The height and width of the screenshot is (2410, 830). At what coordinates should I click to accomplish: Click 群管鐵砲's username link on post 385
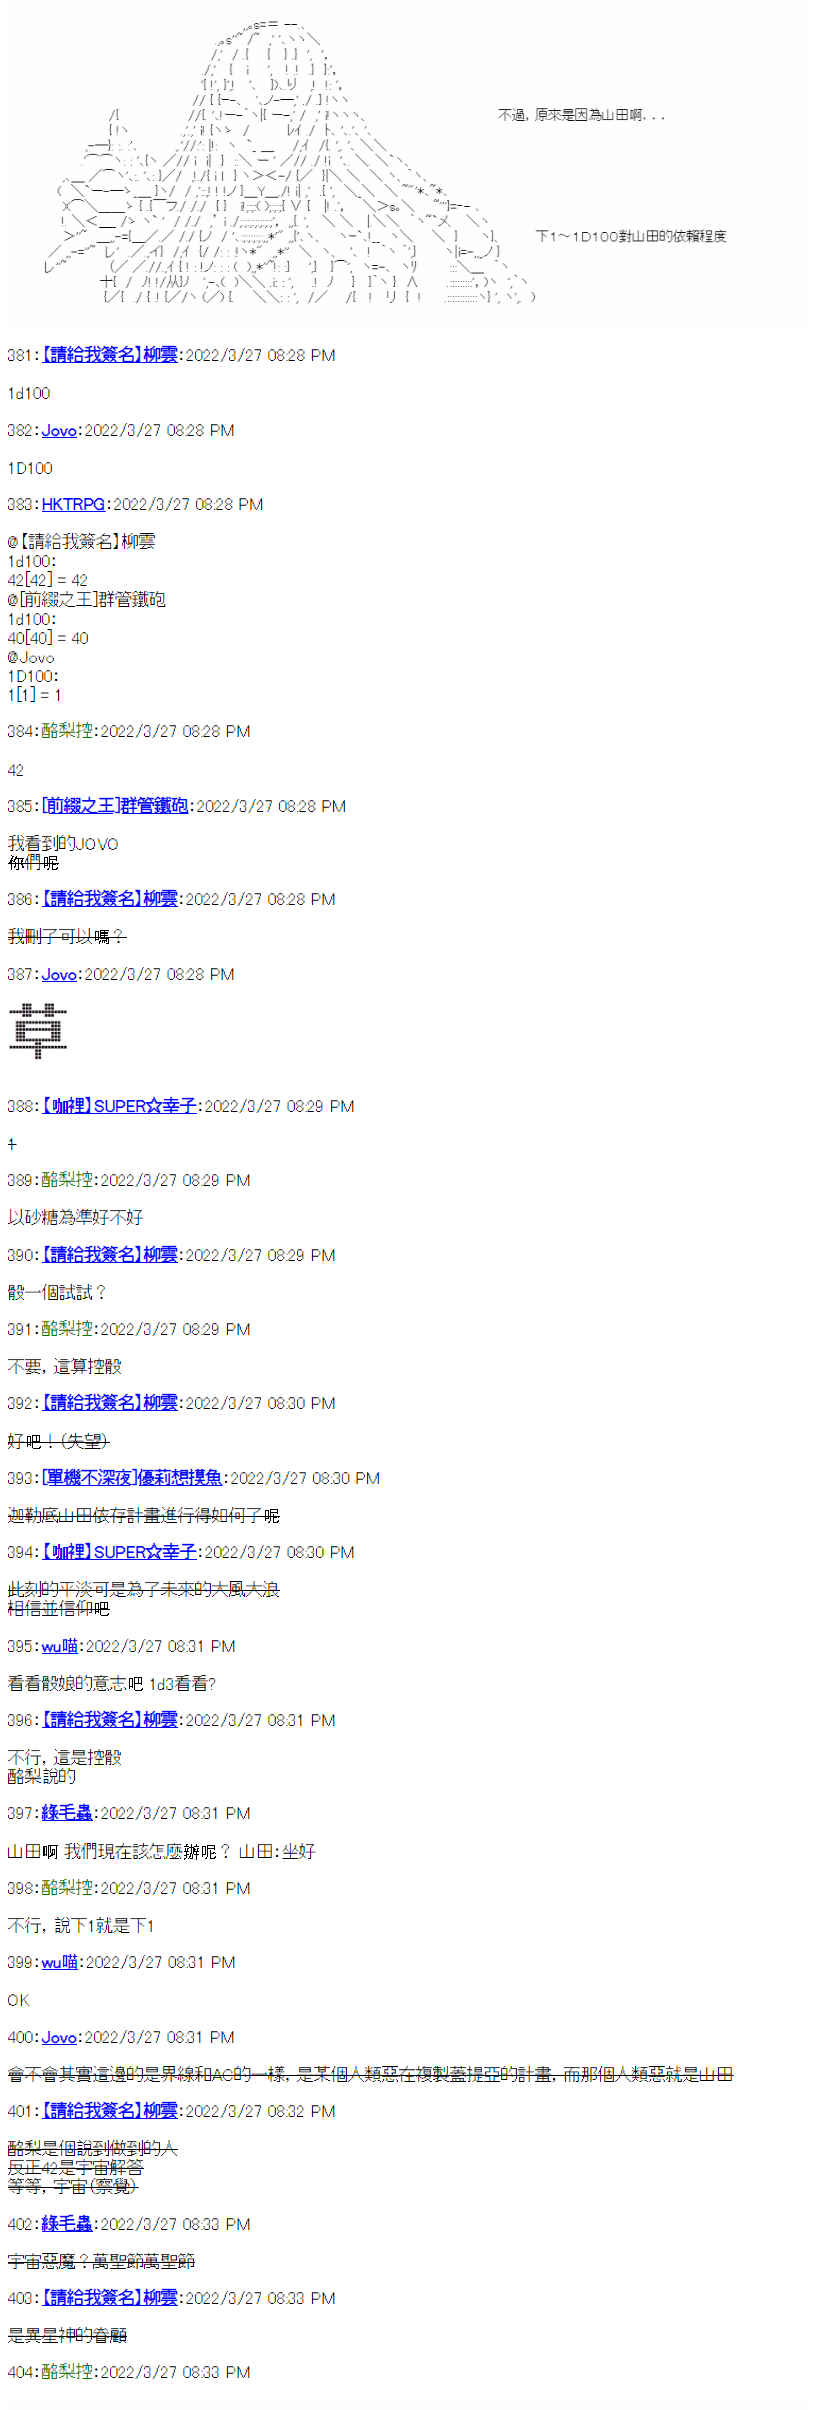115,806
